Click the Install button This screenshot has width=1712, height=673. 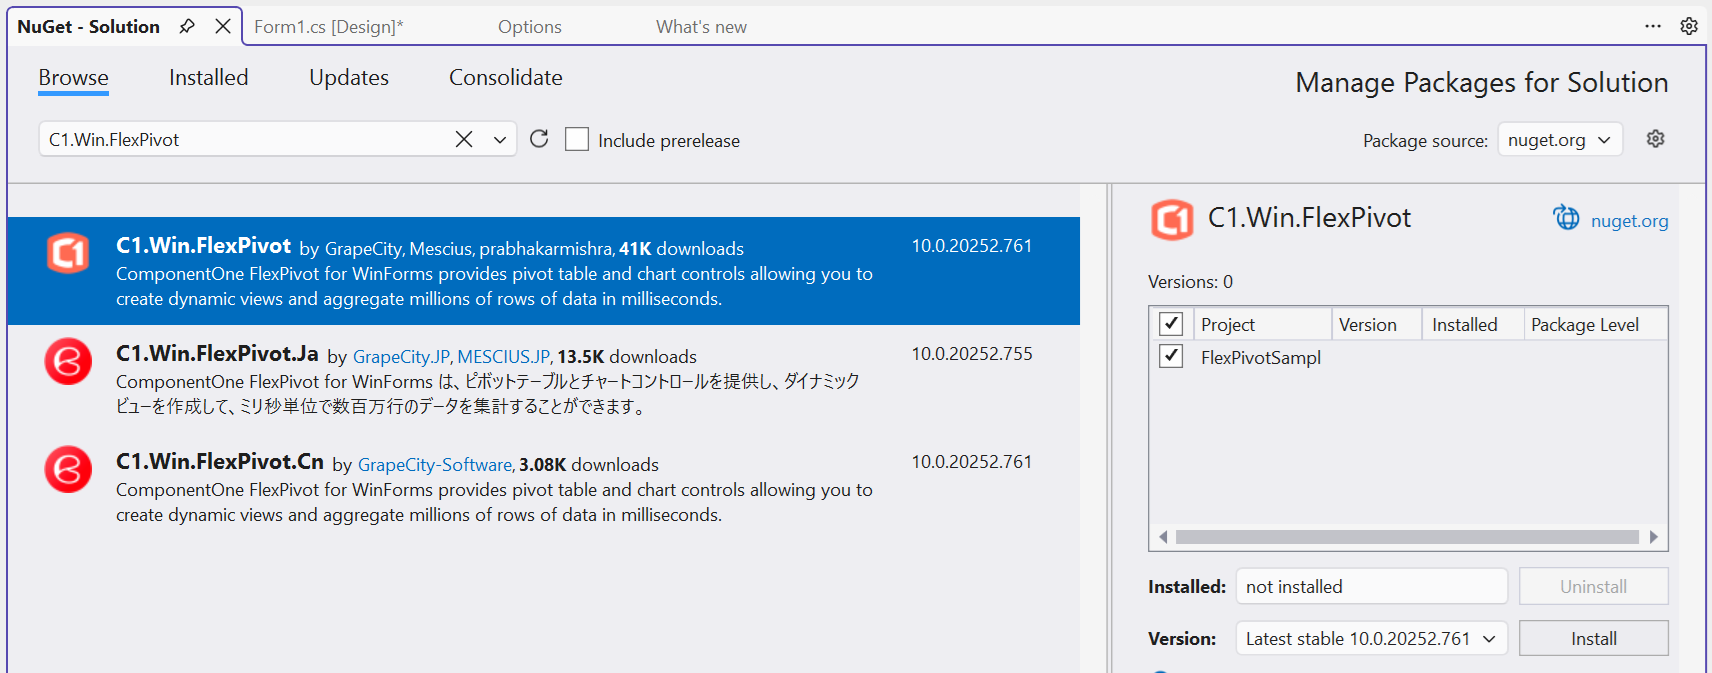point(1594,638)
